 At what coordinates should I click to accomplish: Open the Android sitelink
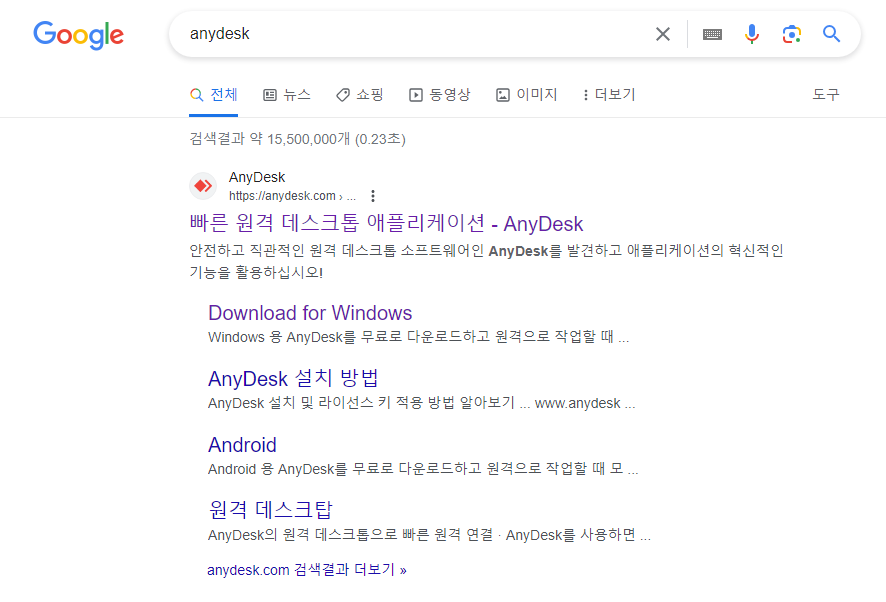click(x=242, y=445)
